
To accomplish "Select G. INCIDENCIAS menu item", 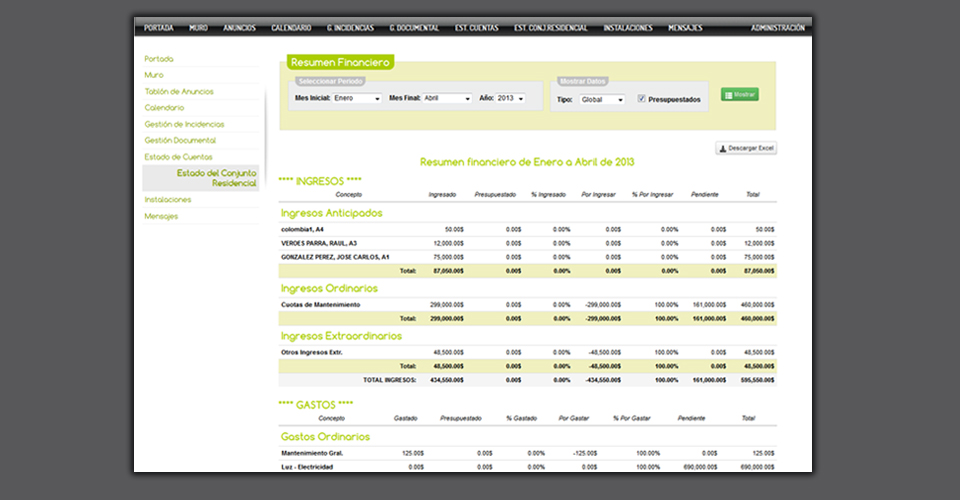I will (350, 28).
